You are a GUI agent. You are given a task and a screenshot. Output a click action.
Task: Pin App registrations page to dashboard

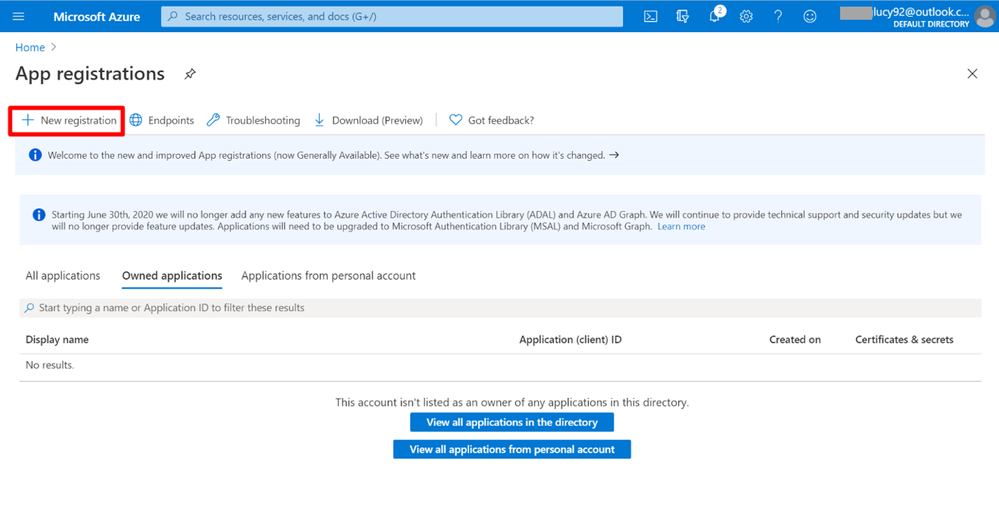(x=190, y=74)
